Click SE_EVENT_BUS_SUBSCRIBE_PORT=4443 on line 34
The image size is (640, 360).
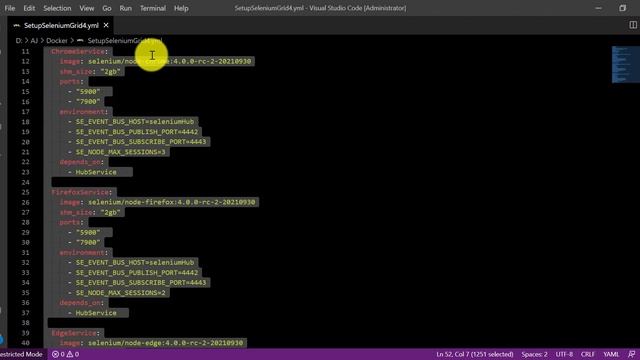(141, 282)
